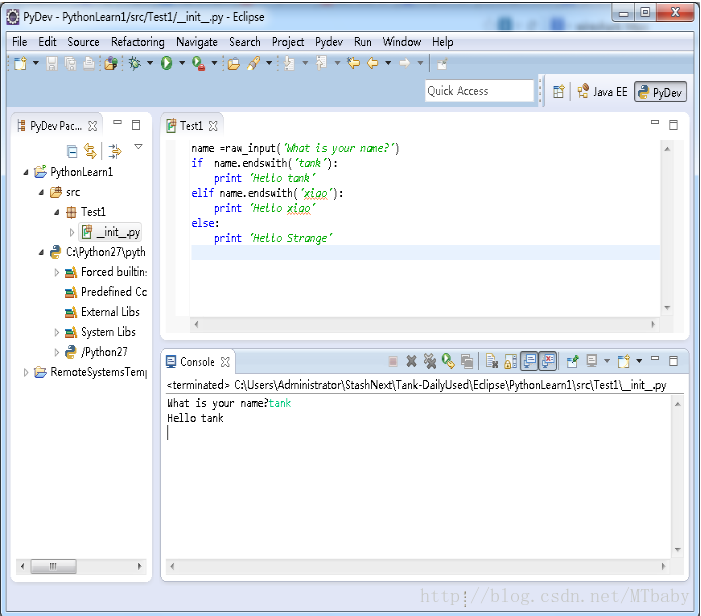Click the green Run button in toolbar
This screenshot has height=616, width=701.
(166, 63)
